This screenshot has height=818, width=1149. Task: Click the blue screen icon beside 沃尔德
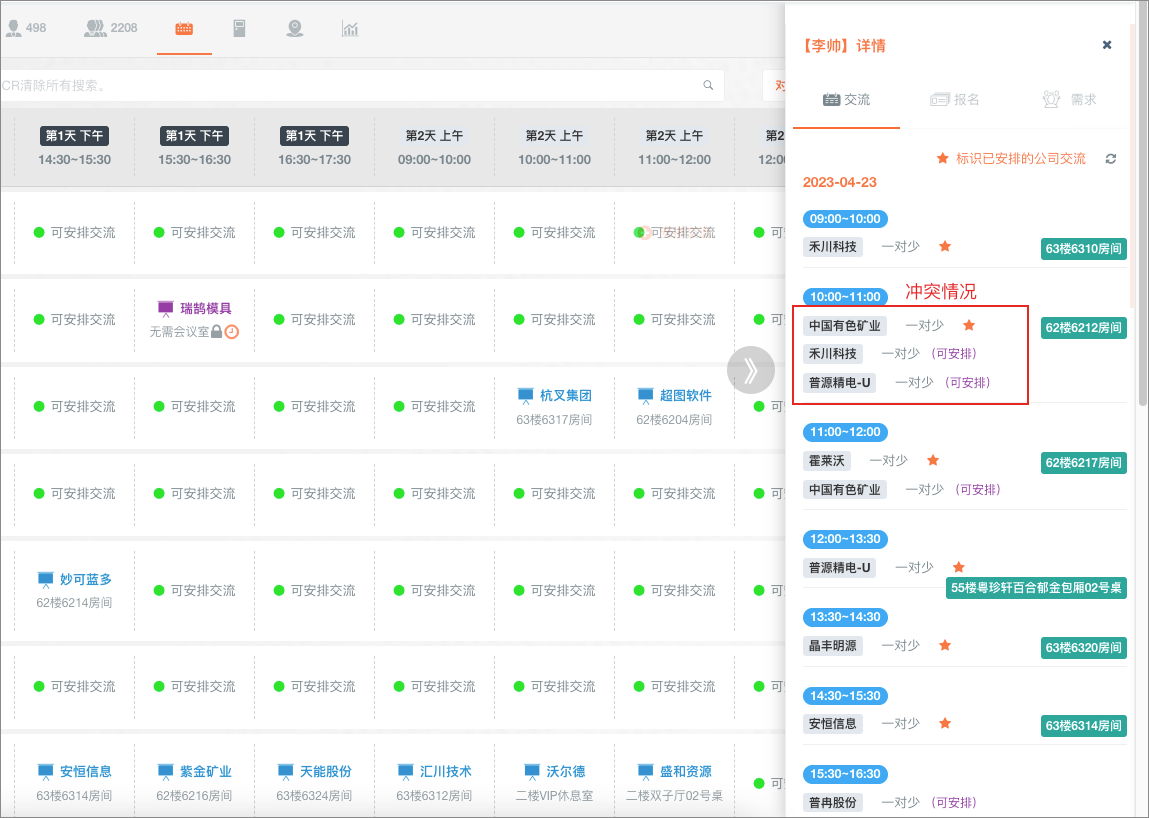coord(532,772)
